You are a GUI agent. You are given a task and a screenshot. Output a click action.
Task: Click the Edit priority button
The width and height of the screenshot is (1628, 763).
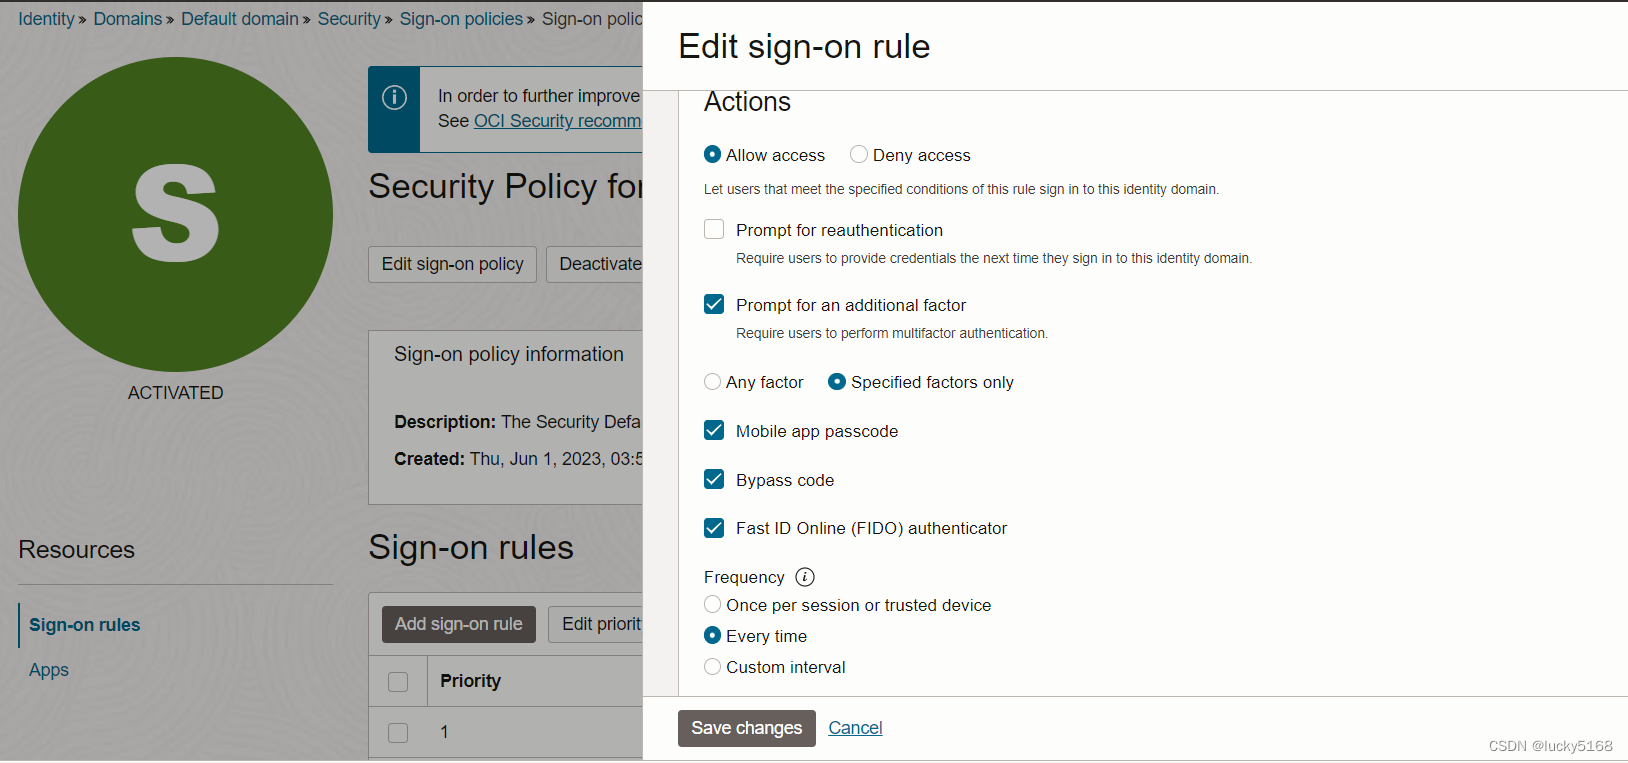coord(596,624)
